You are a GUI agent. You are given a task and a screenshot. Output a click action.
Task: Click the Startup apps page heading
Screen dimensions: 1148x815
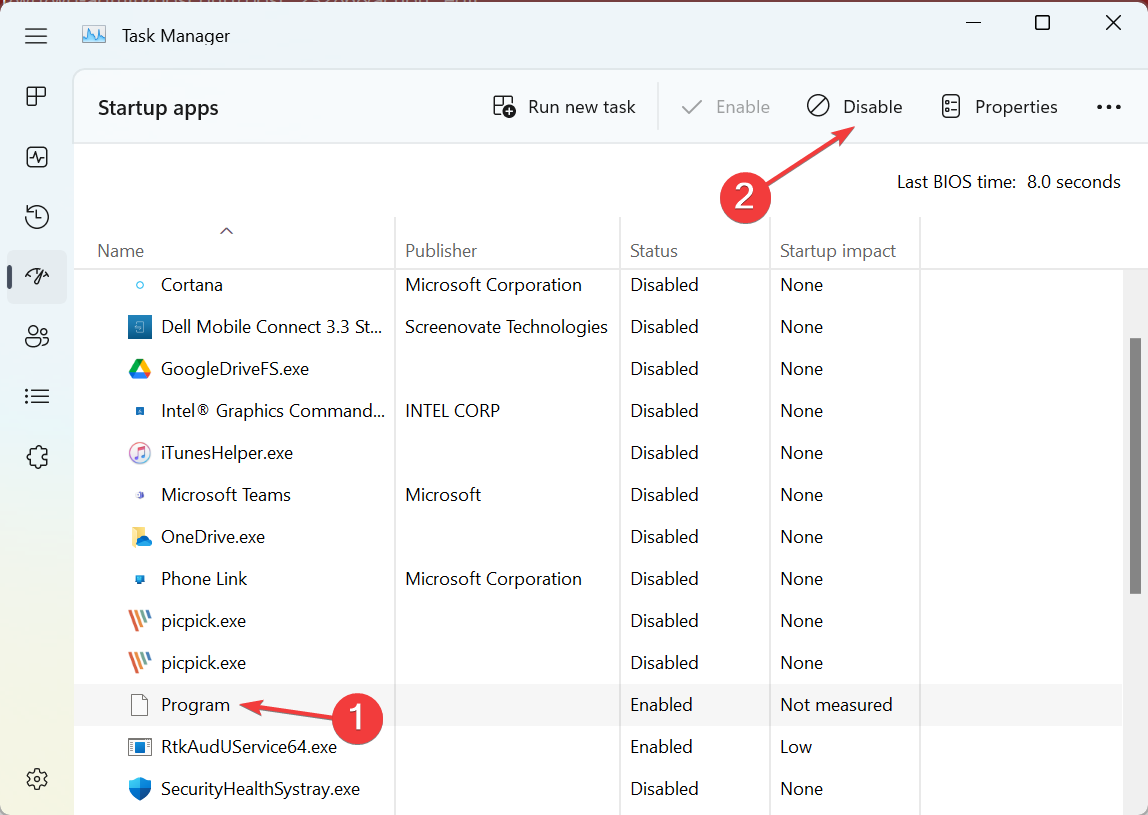[158, 108]
